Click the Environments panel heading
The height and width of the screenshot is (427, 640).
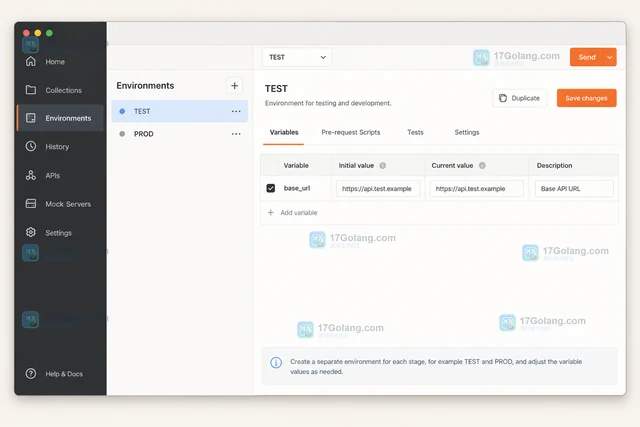[x=145, y=86]
